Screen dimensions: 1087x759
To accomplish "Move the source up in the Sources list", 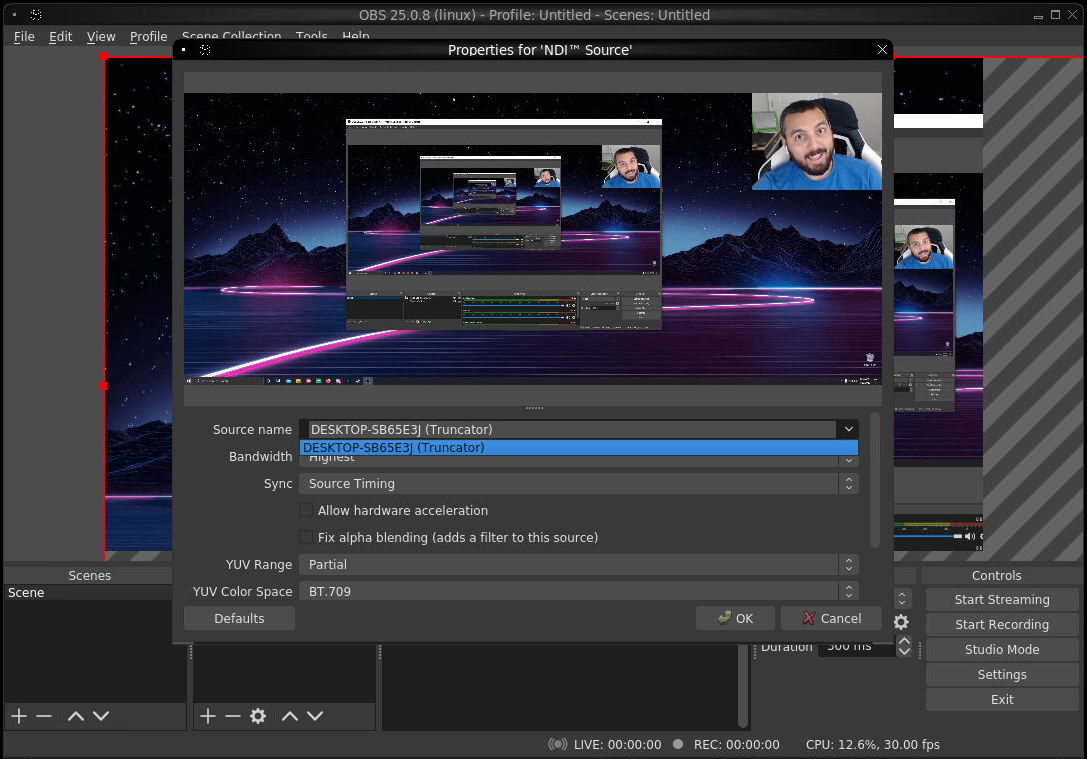I will tap(290, 716).
